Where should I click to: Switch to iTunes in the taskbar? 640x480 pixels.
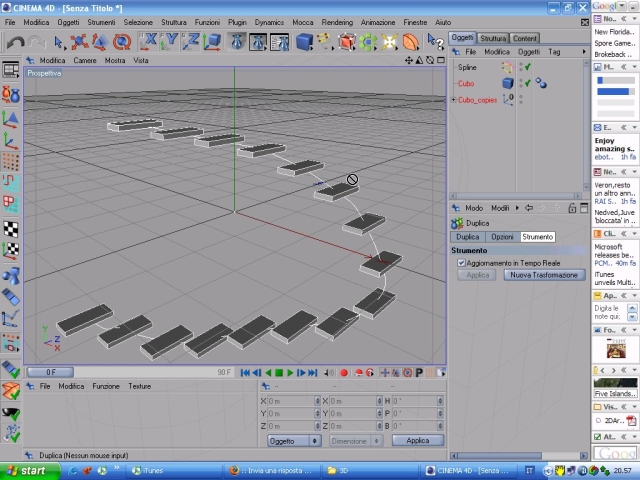(173, 471)
